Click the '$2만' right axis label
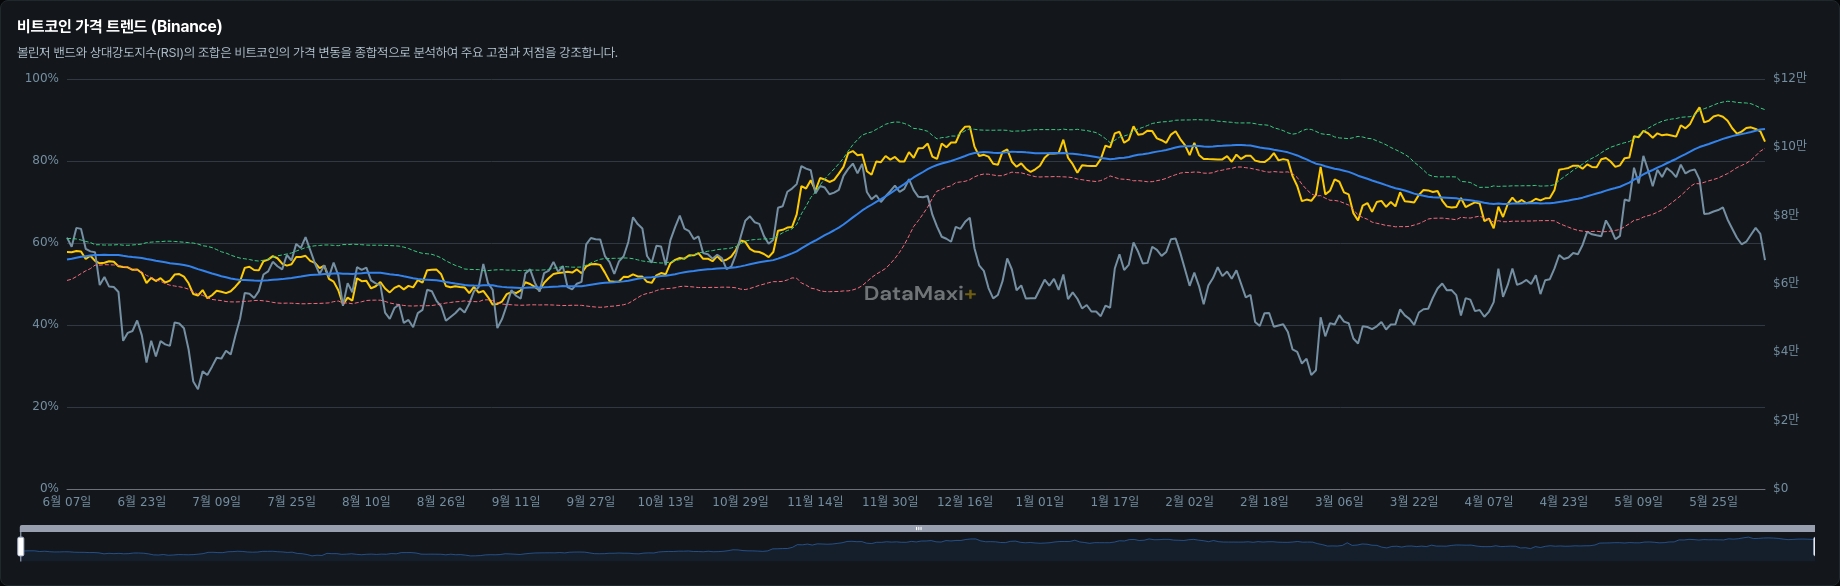 (1786, 420)
